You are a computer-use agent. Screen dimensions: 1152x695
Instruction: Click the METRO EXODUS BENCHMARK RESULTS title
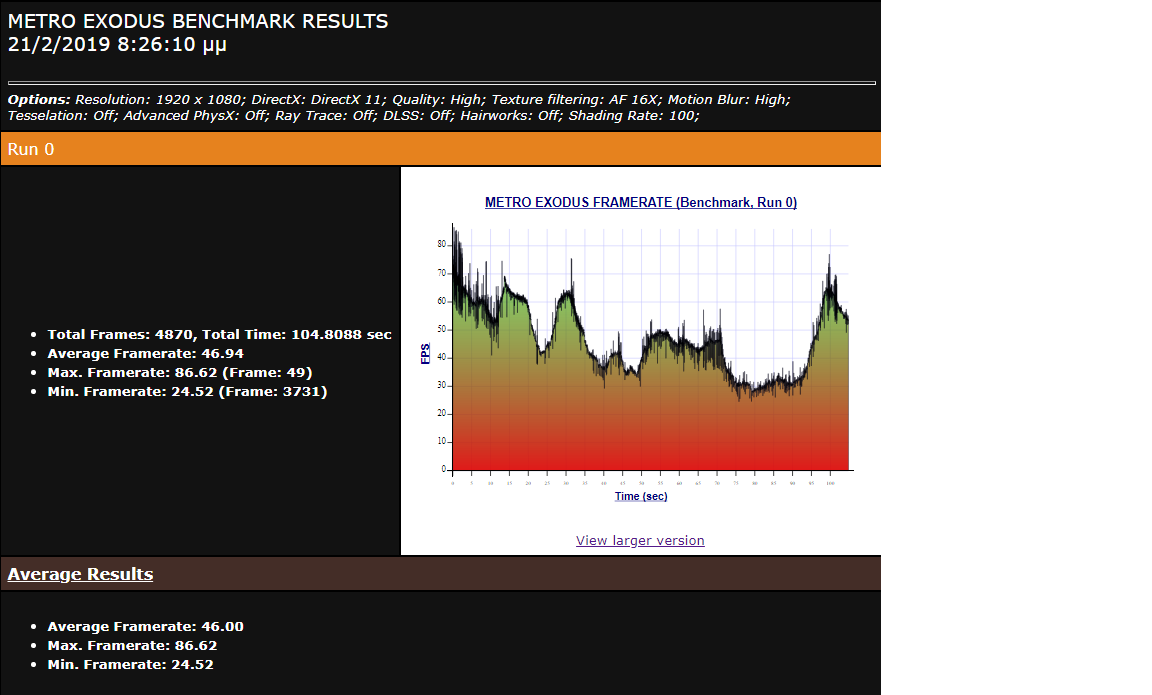[x=198, y=21]
